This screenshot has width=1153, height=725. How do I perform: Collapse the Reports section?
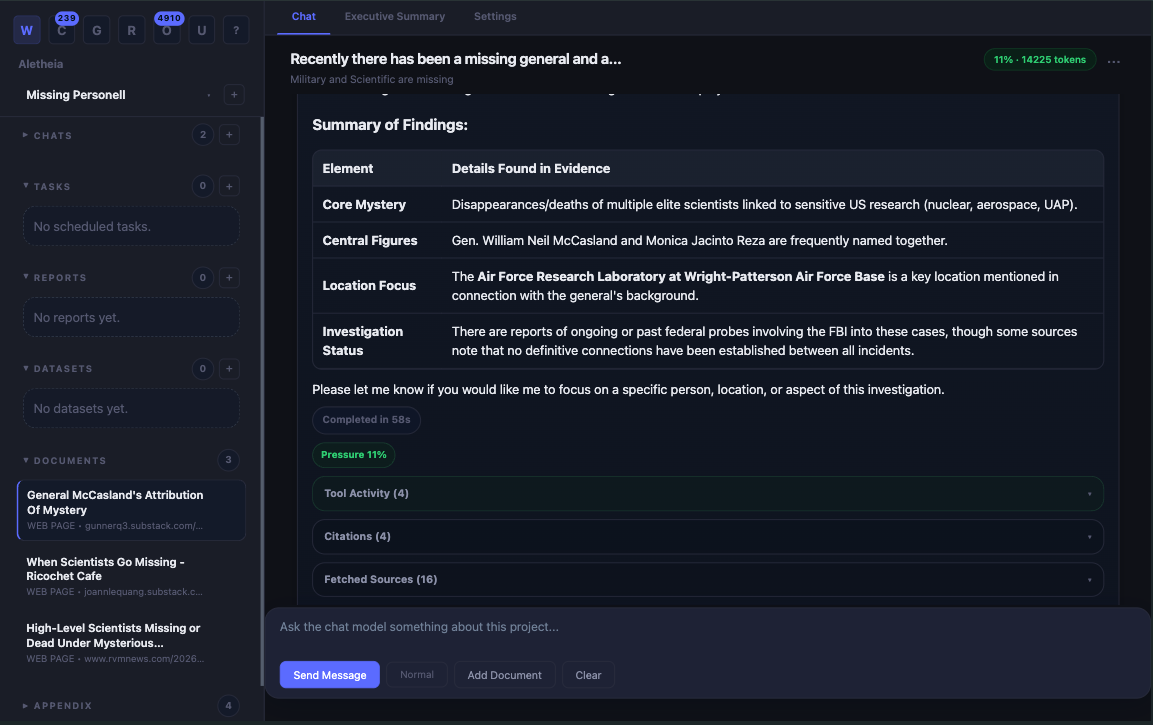tap(54, 277)
